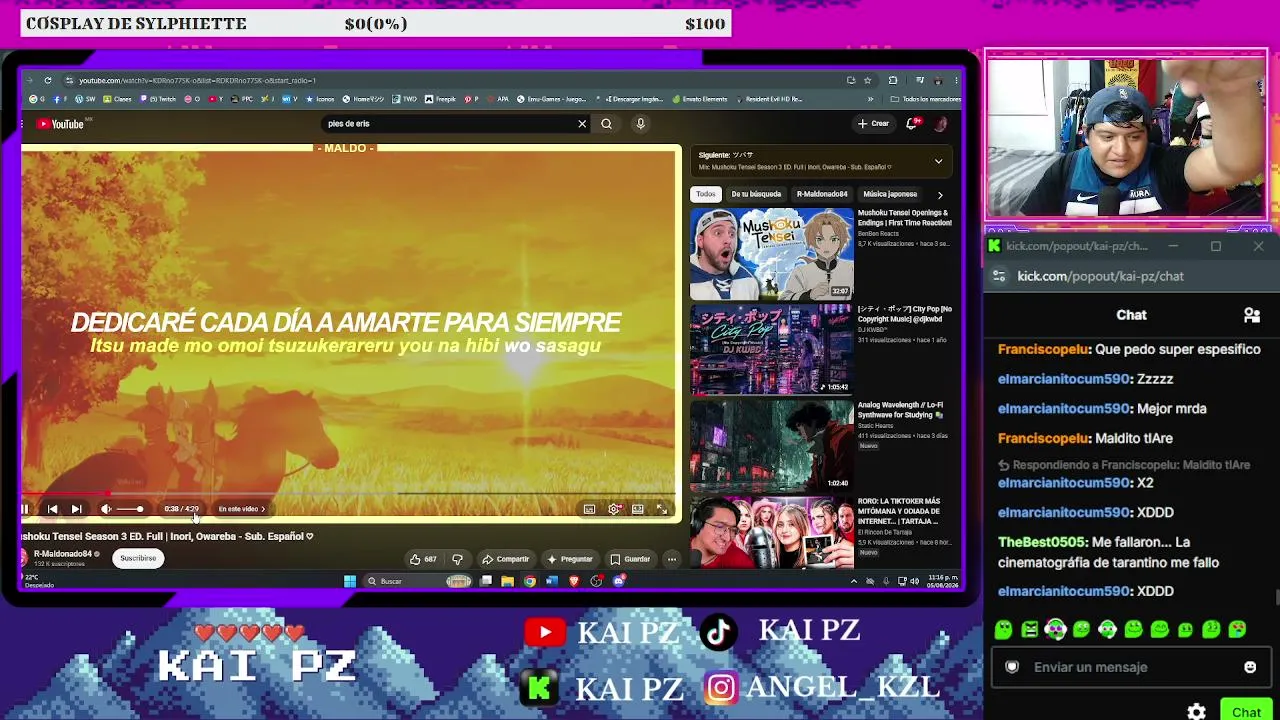This screenshot has width=1280, height=720.
Task: Skip to the next video in playlist
Action: point(76,509)
